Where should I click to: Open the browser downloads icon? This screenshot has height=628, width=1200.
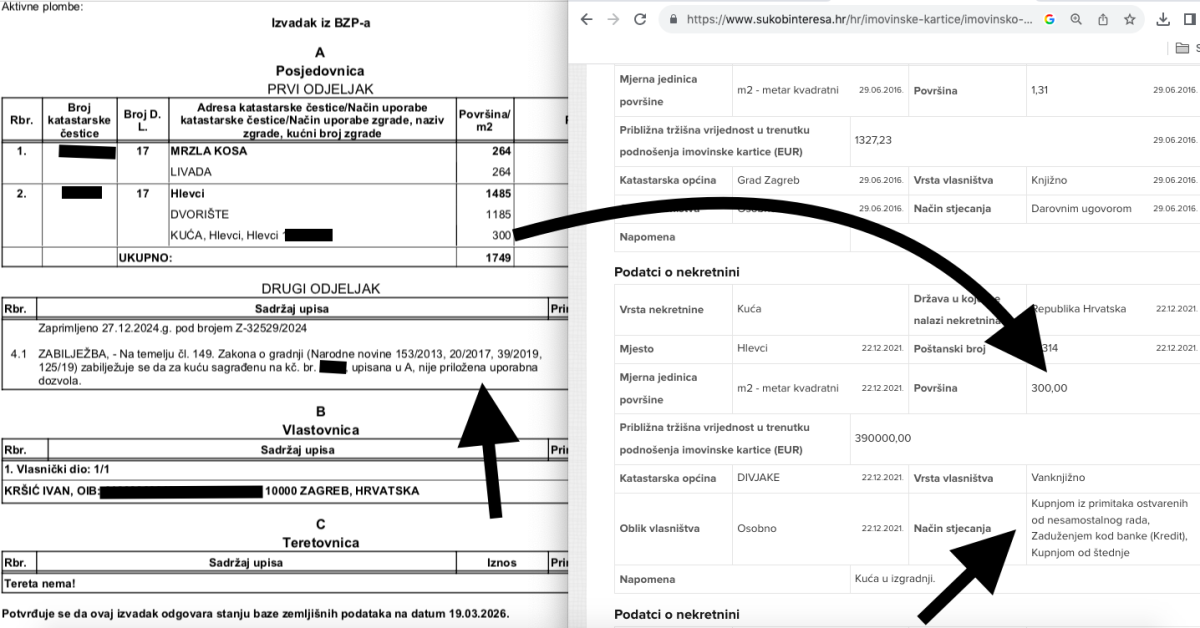tap(1164, 19)
